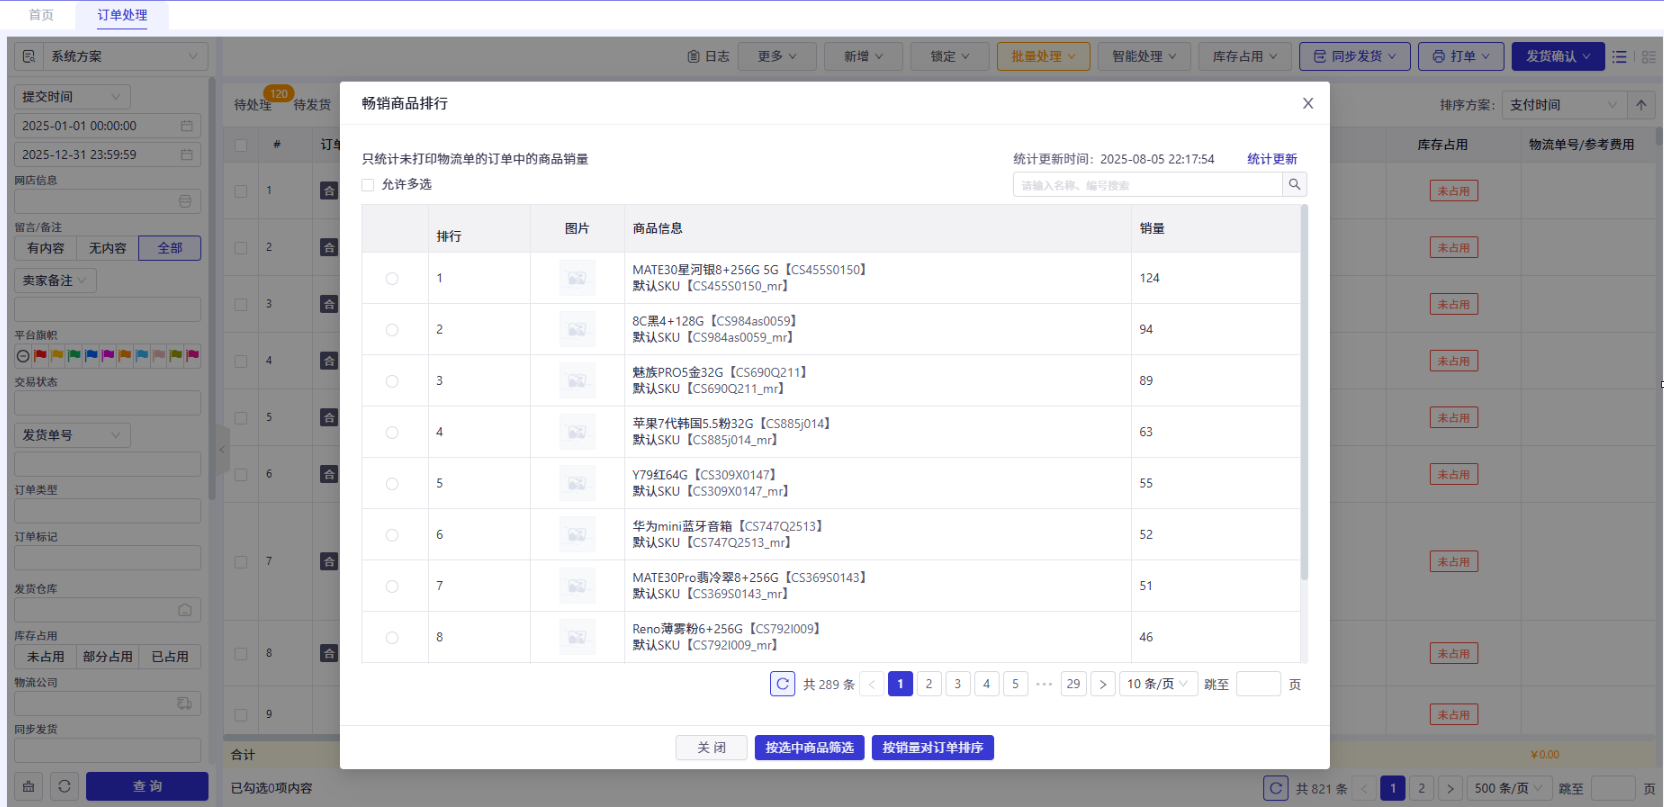Screen dimensions: 1664x807
Task: Open the calendar icon for 2025-12-31 end date
Action: click(x=186, y=155)
